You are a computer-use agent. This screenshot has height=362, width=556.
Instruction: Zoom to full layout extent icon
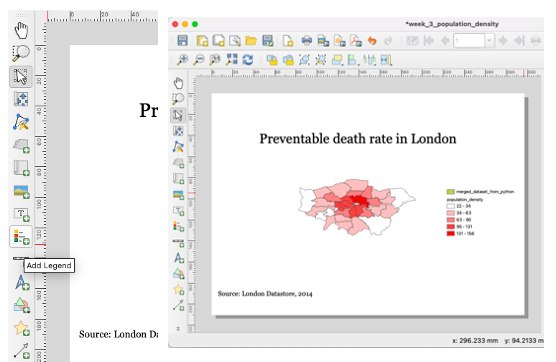pos(231,60)
